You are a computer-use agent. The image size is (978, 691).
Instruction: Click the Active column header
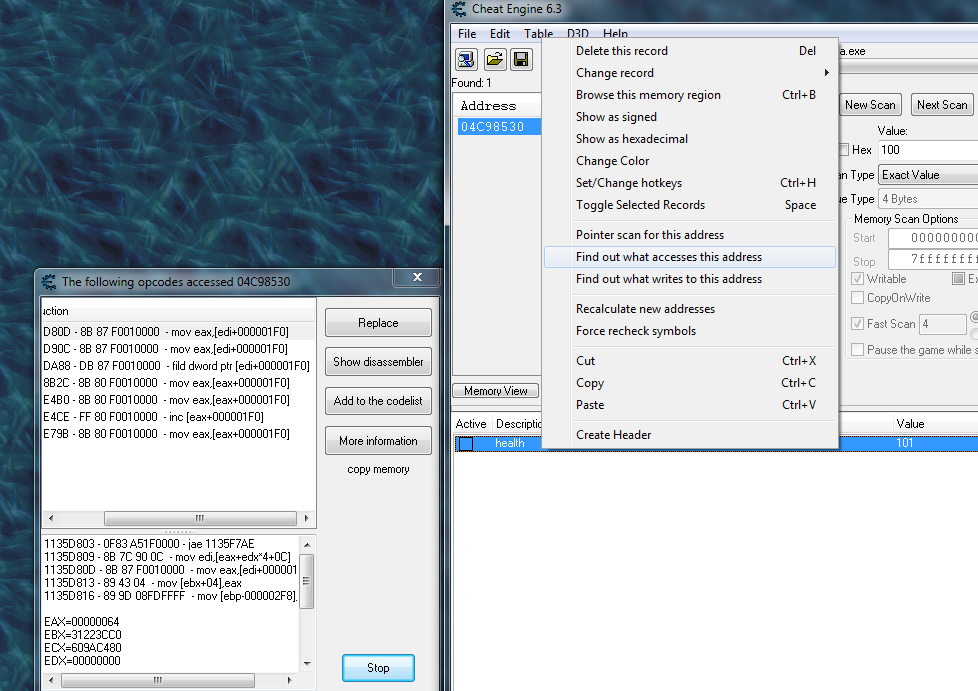click(471, 423)
